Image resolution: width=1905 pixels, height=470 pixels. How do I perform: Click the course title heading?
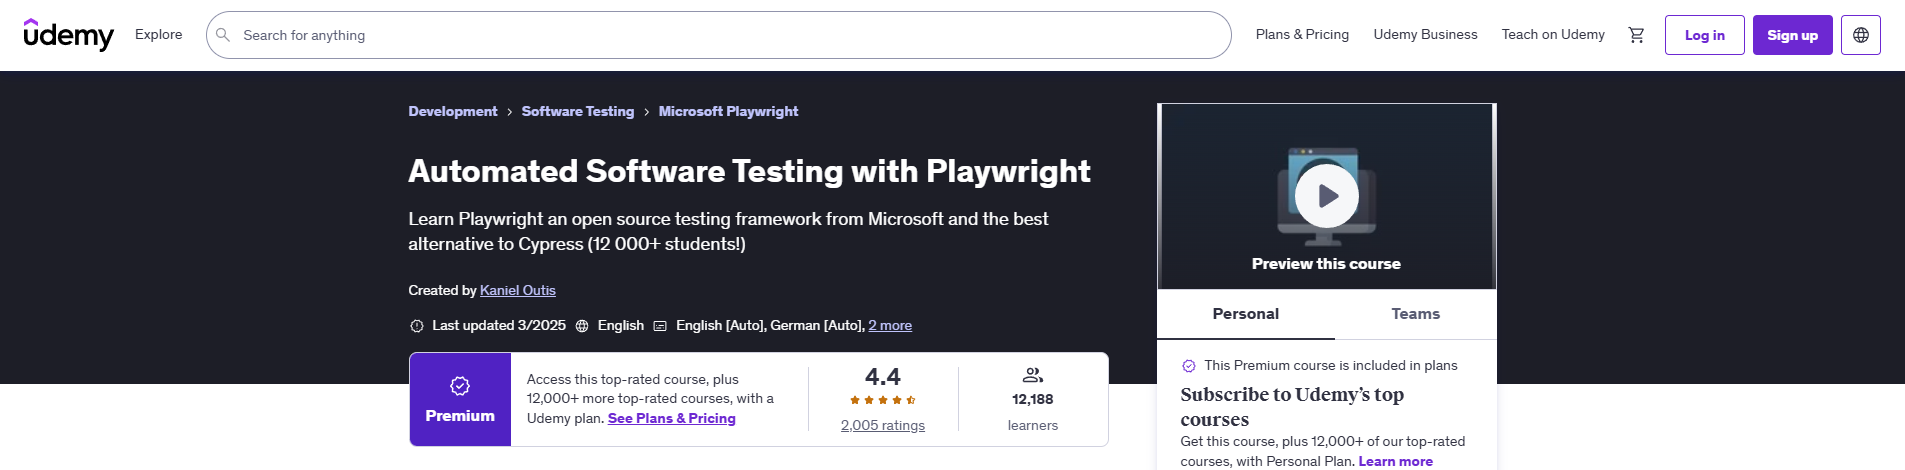749,171
